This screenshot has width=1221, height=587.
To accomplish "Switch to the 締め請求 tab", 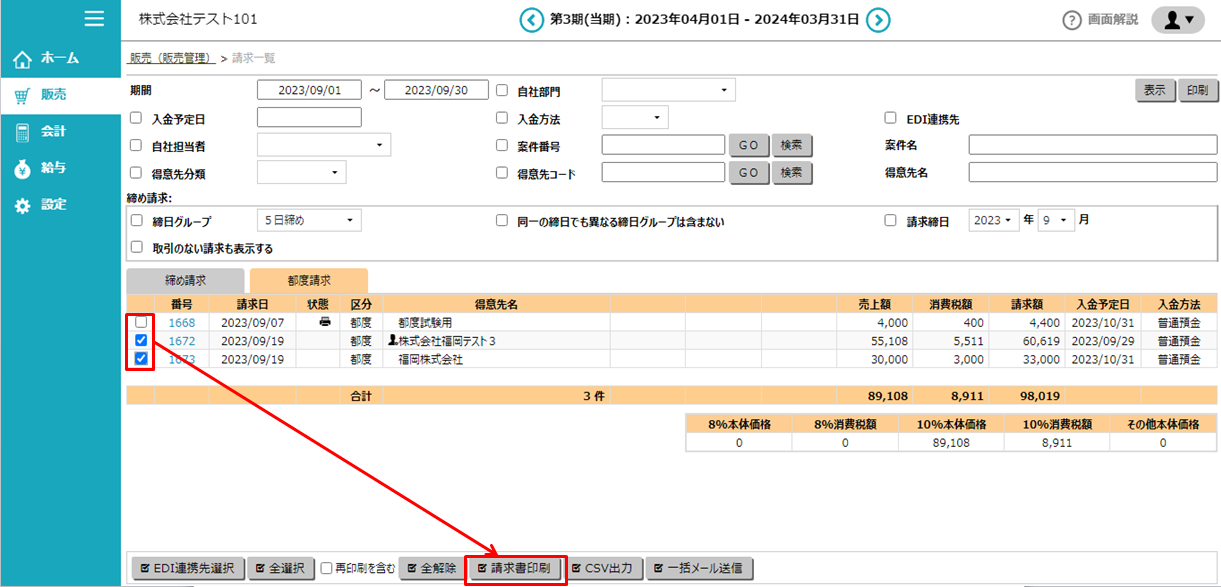I will pos(185,281).
